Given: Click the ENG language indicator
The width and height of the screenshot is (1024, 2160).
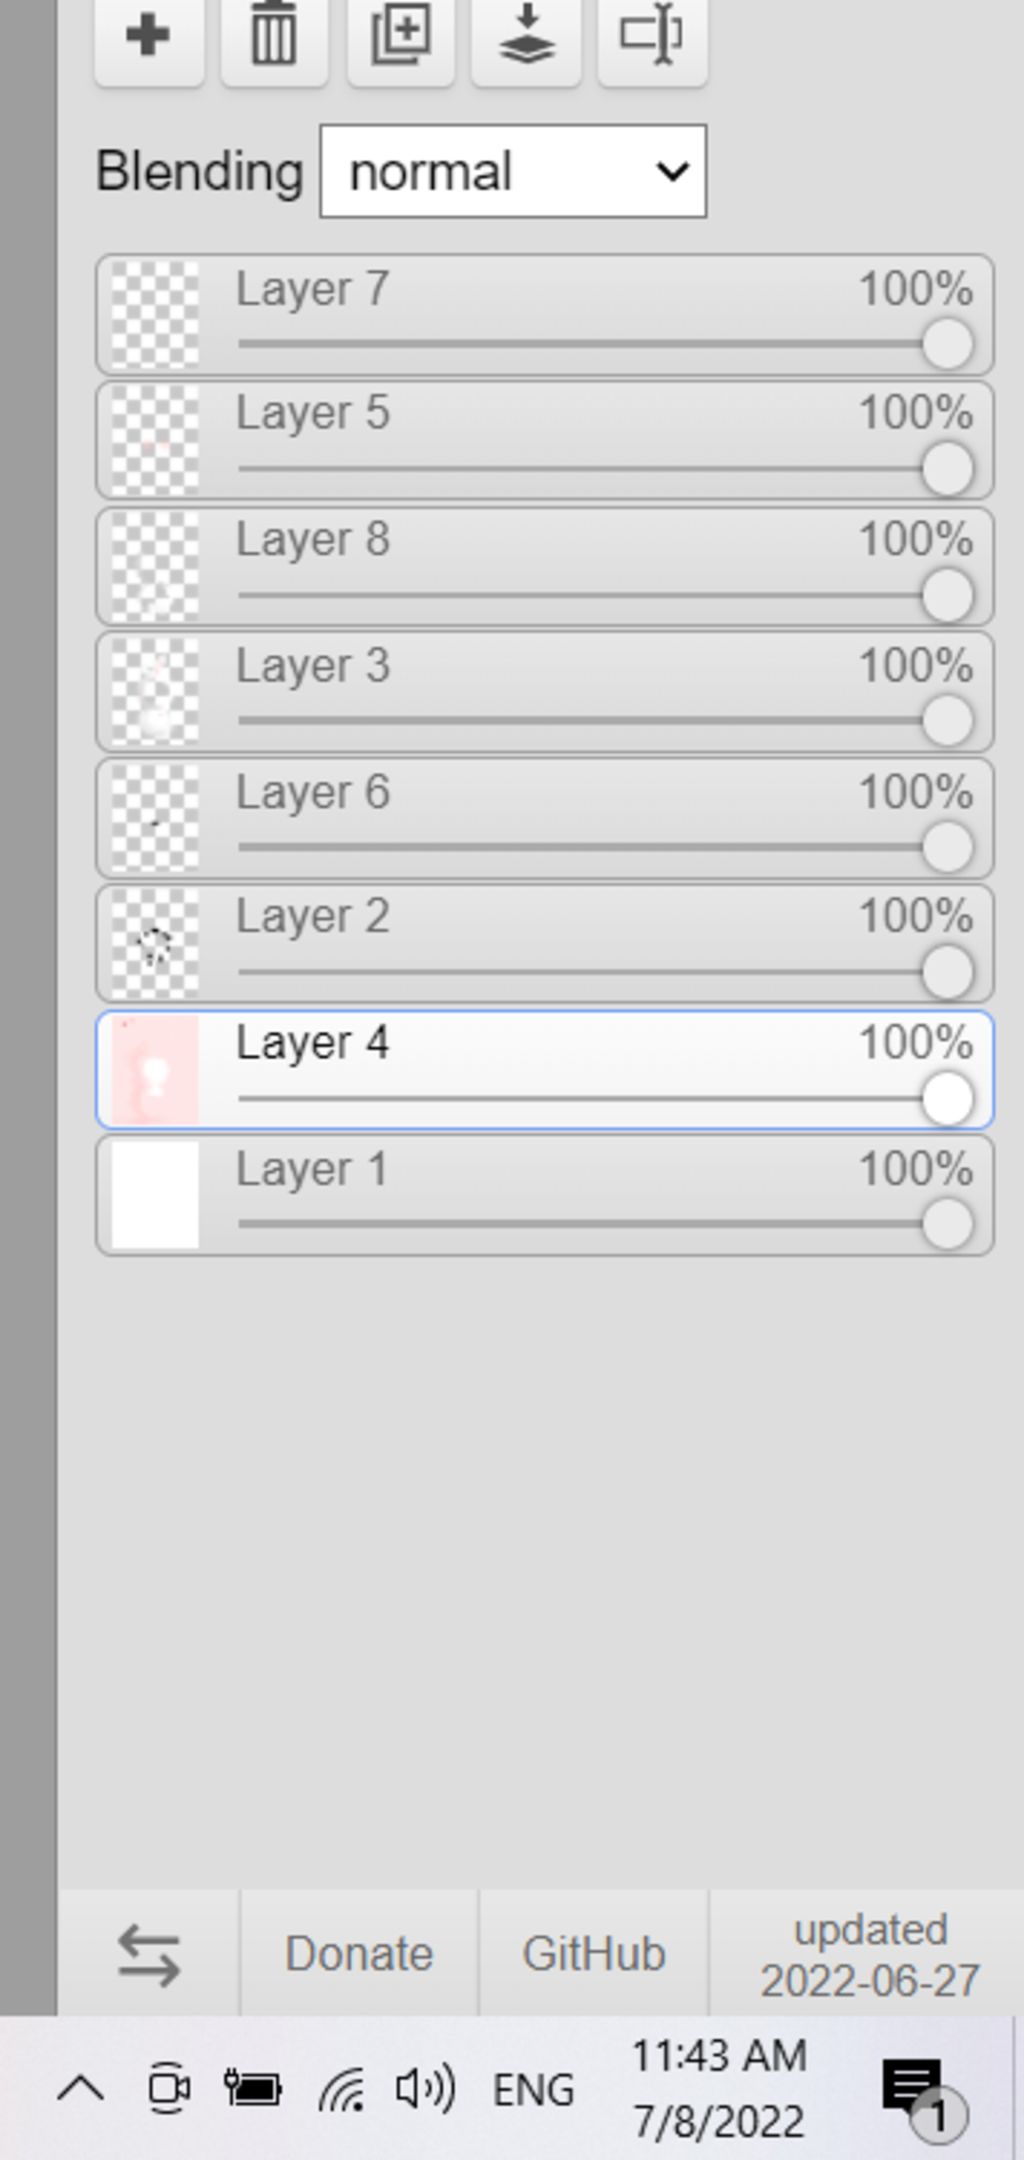Looking at the screenshot, I should coord(534,2090).
